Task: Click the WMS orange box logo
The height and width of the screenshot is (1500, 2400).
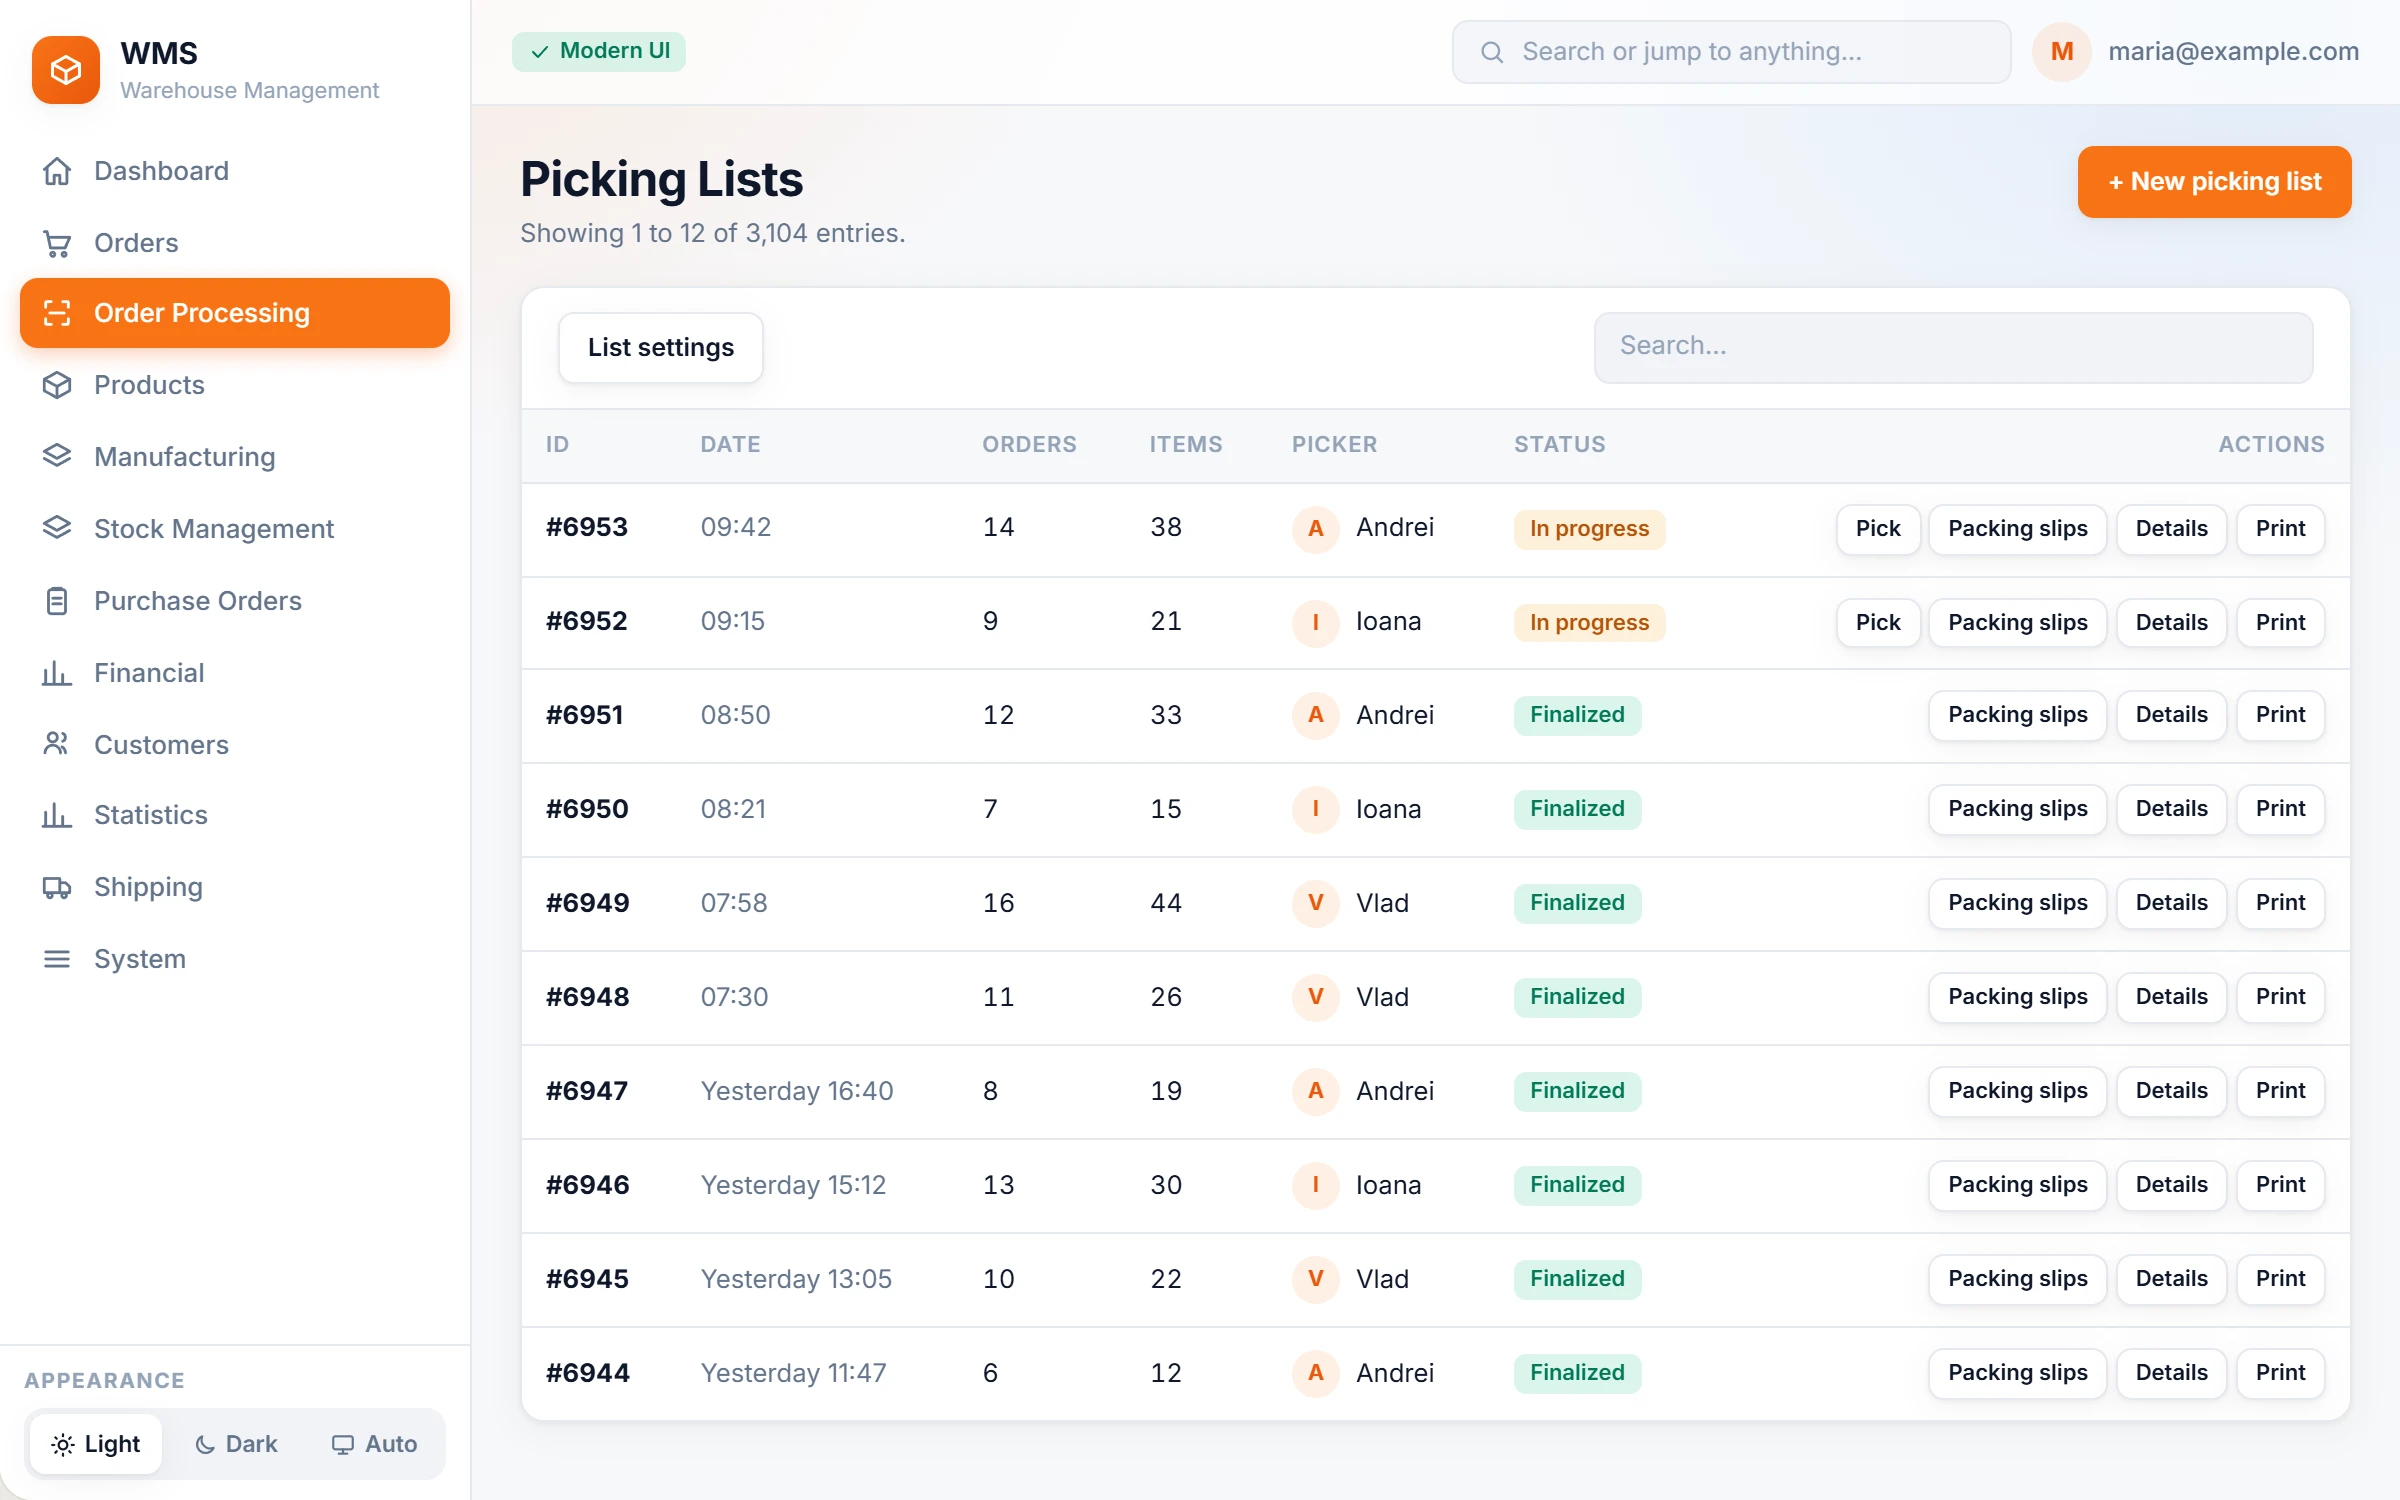Action: tap(66, 70)
